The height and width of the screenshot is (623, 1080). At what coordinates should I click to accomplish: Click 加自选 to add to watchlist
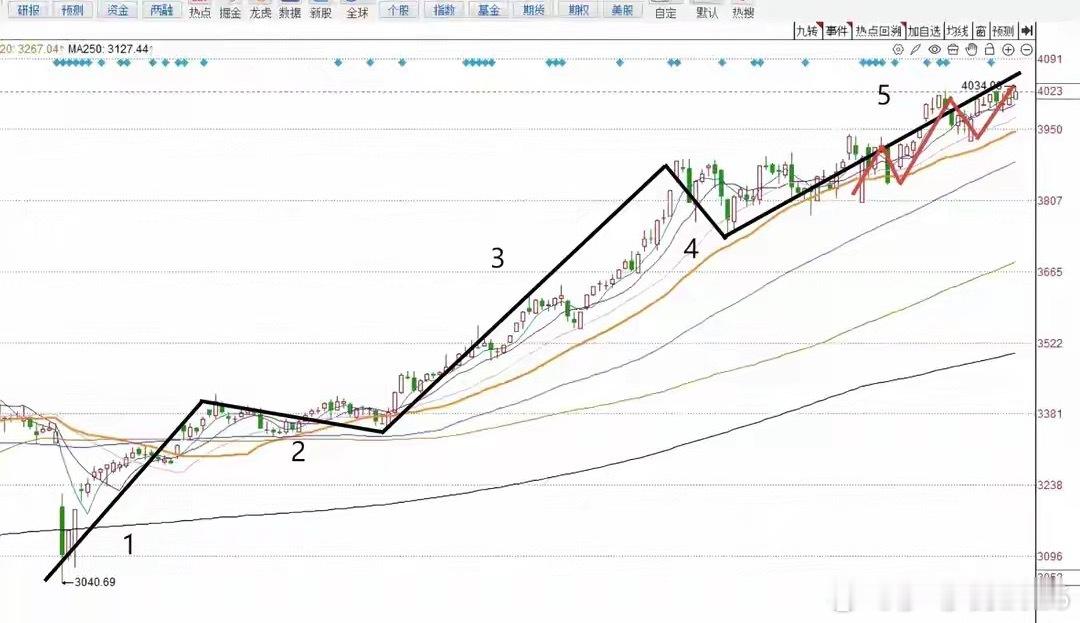tap(924, 31)
